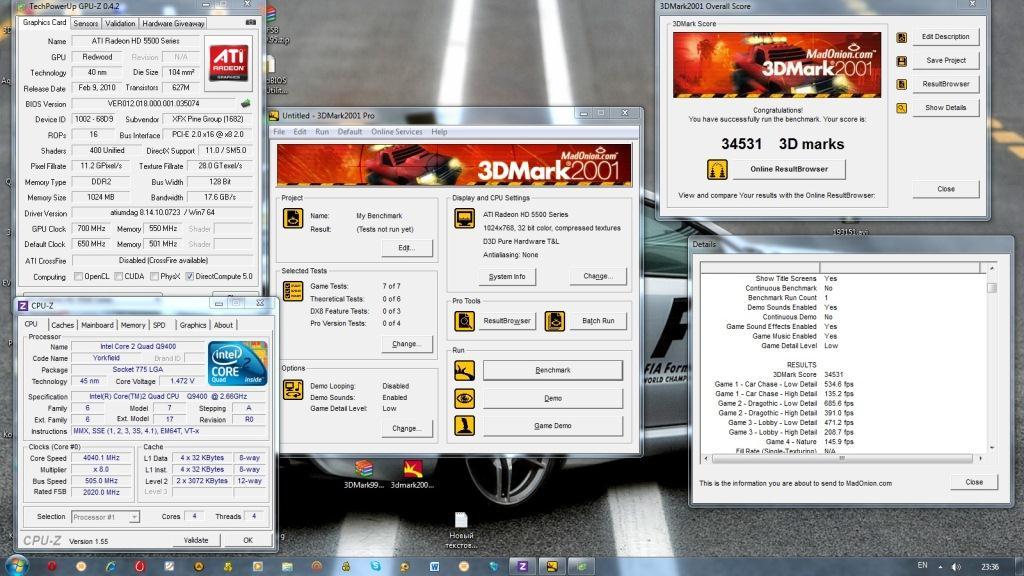Click the Benchmark run icon
Image resolution: width=1024 pixels, height=576 pixels.
[464, 370]
